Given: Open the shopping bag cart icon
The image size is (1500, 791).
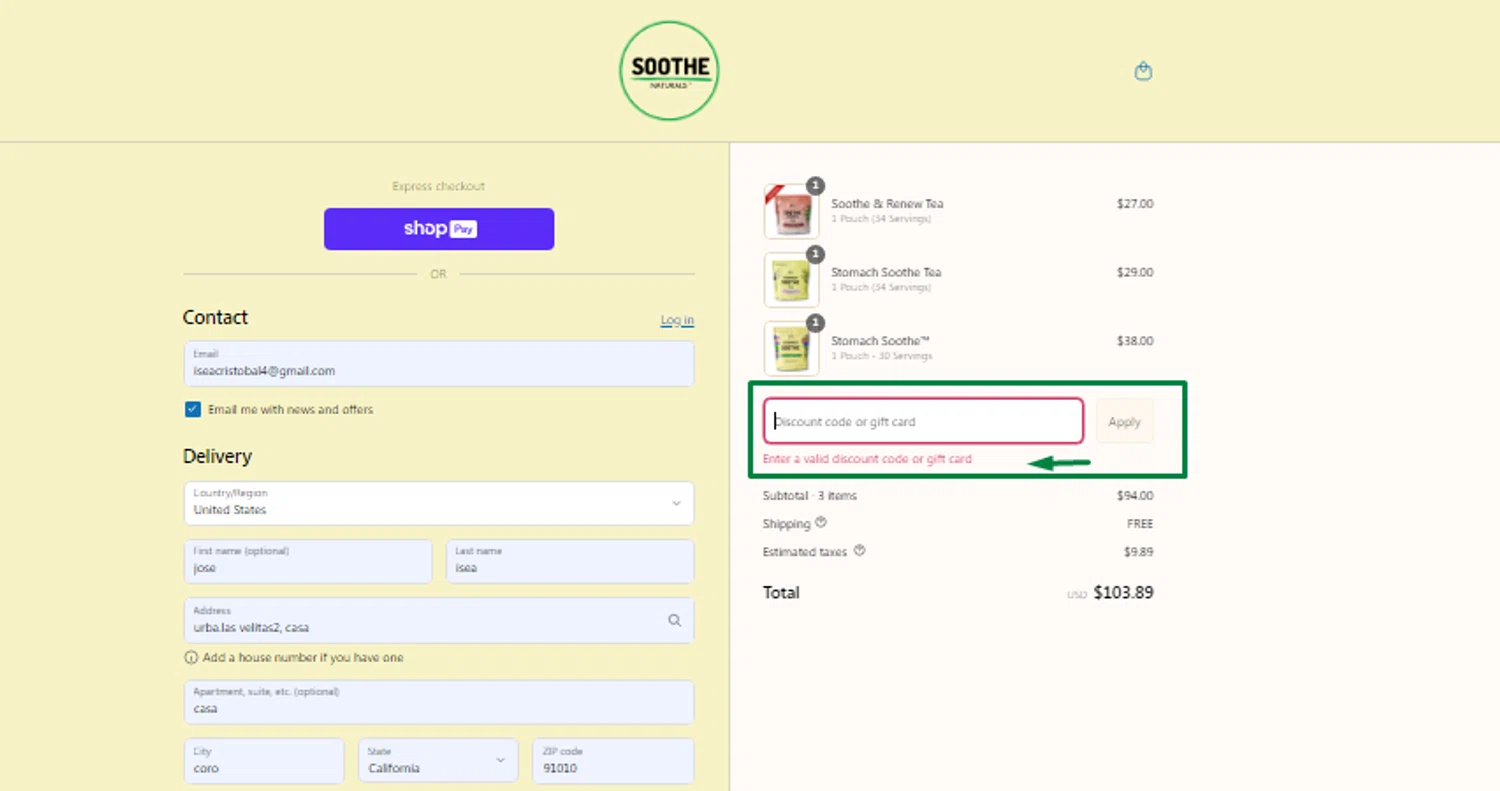Looking at the screenshot, I should pos(1143,71).
